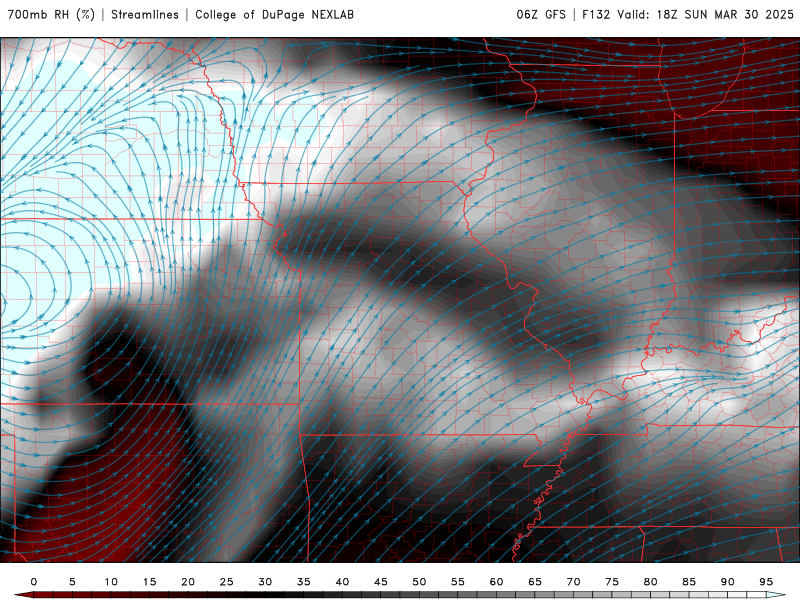Click the near-white colorbar segment between 90 and 95
800x600 pixels.
[746, 595]
